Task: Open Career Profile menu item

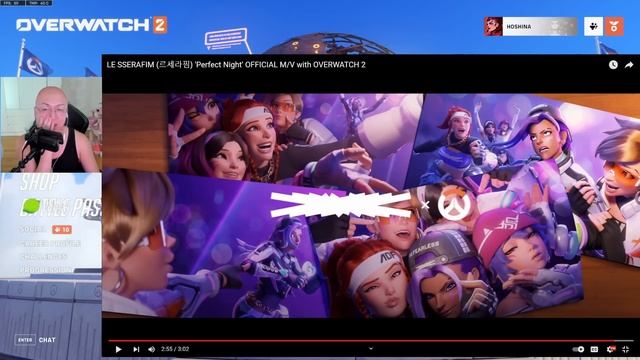Action: pyautogui.click(x=50, y=244)
